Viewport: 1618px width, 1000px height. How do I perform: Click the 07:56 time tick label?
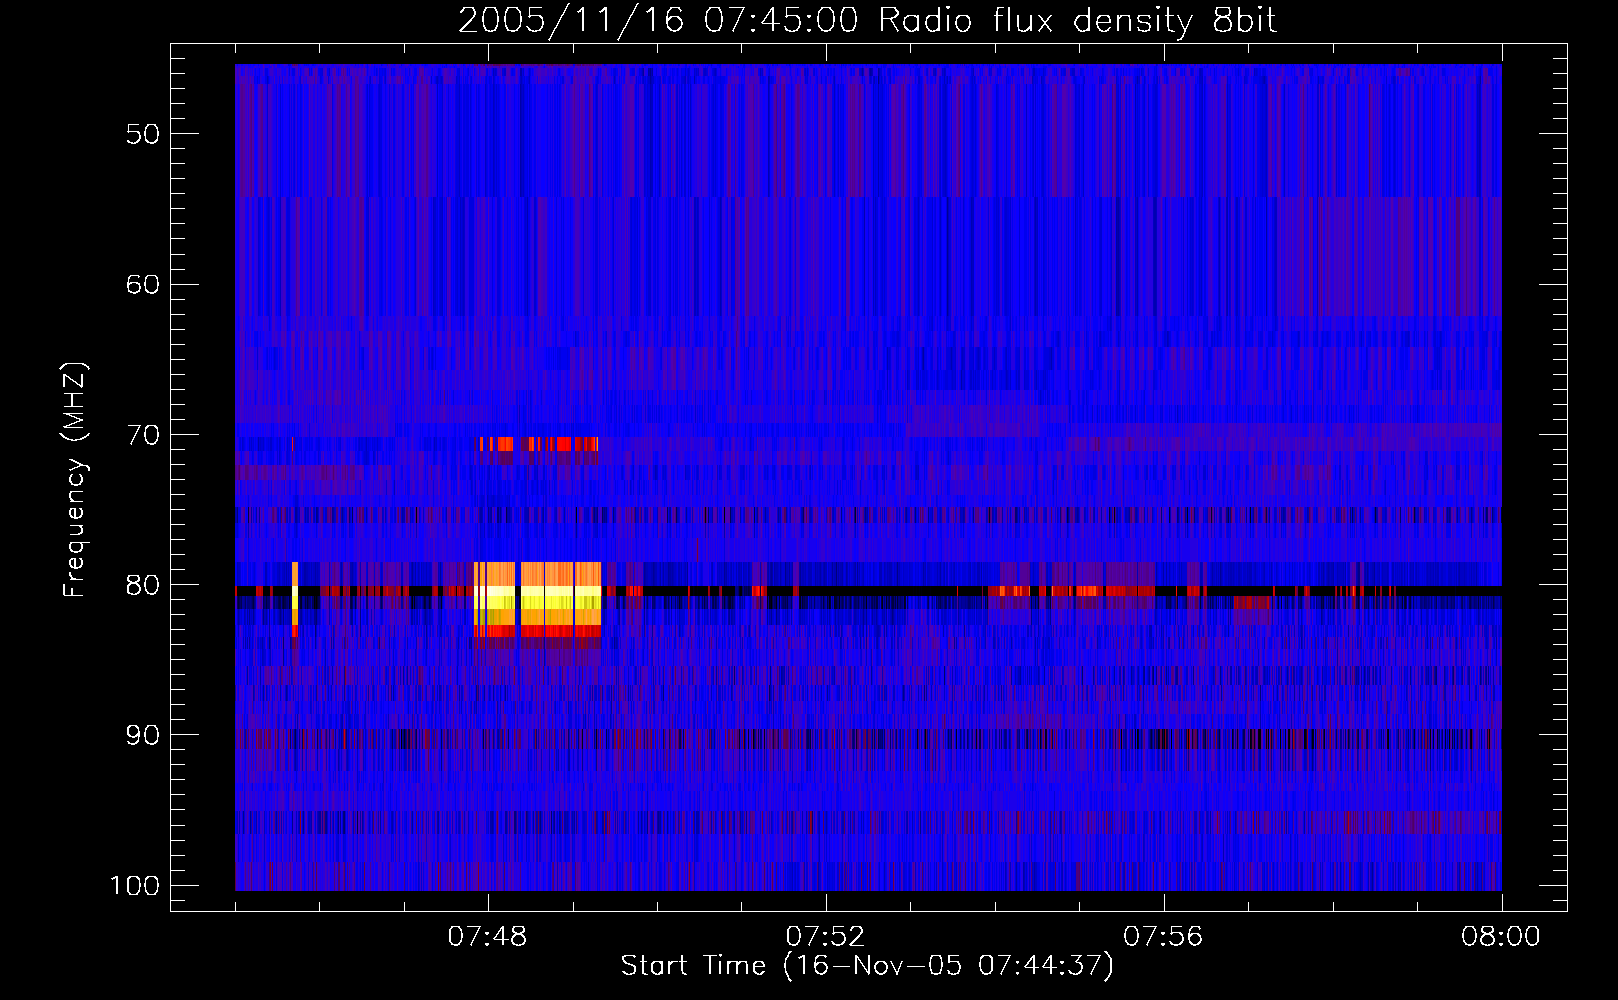coord(1163,937)
